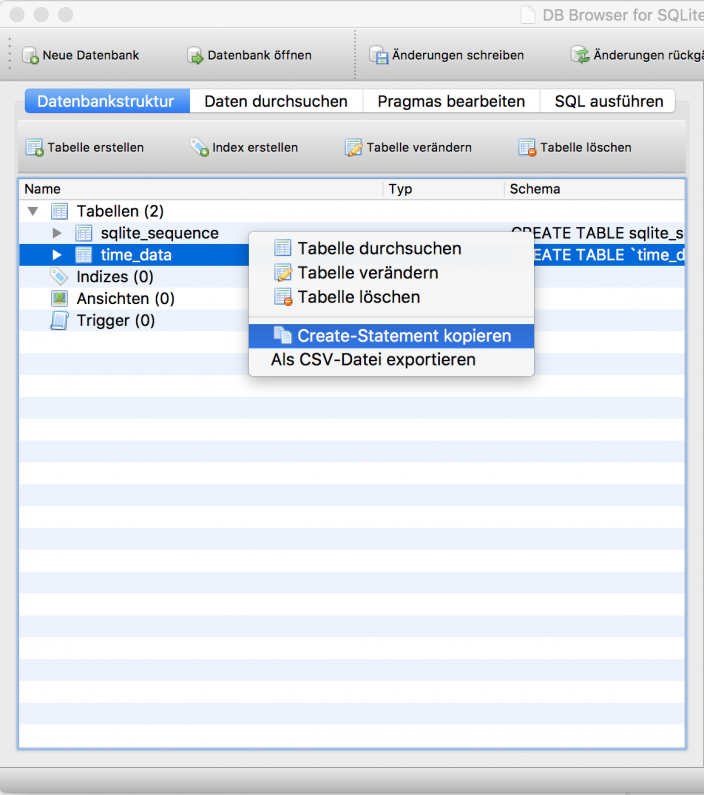The image size is (704, 795).
Task: Select Als CSV-Datei exportieren menu entry
Action: (373, 359)
